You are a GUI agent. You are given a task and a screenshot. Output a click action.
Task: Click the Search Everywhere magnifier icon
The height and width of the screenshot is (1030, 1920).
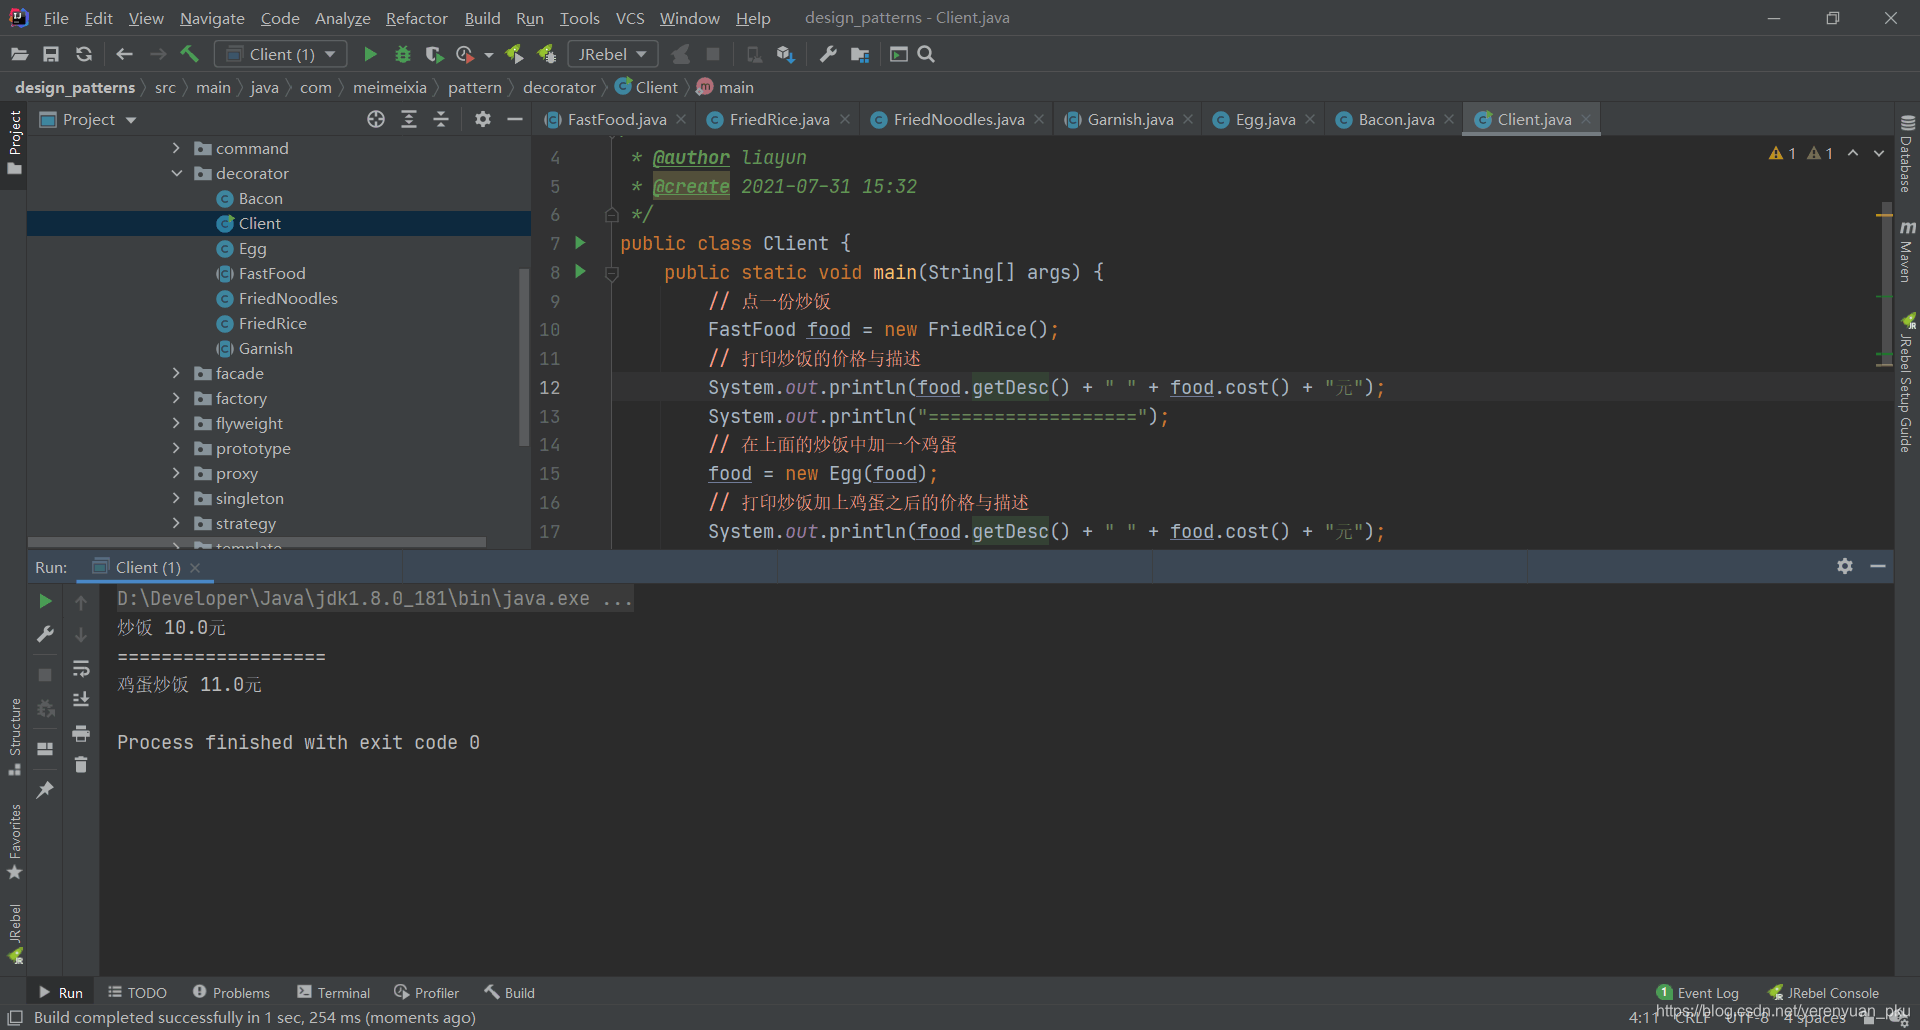pos(926,54)
